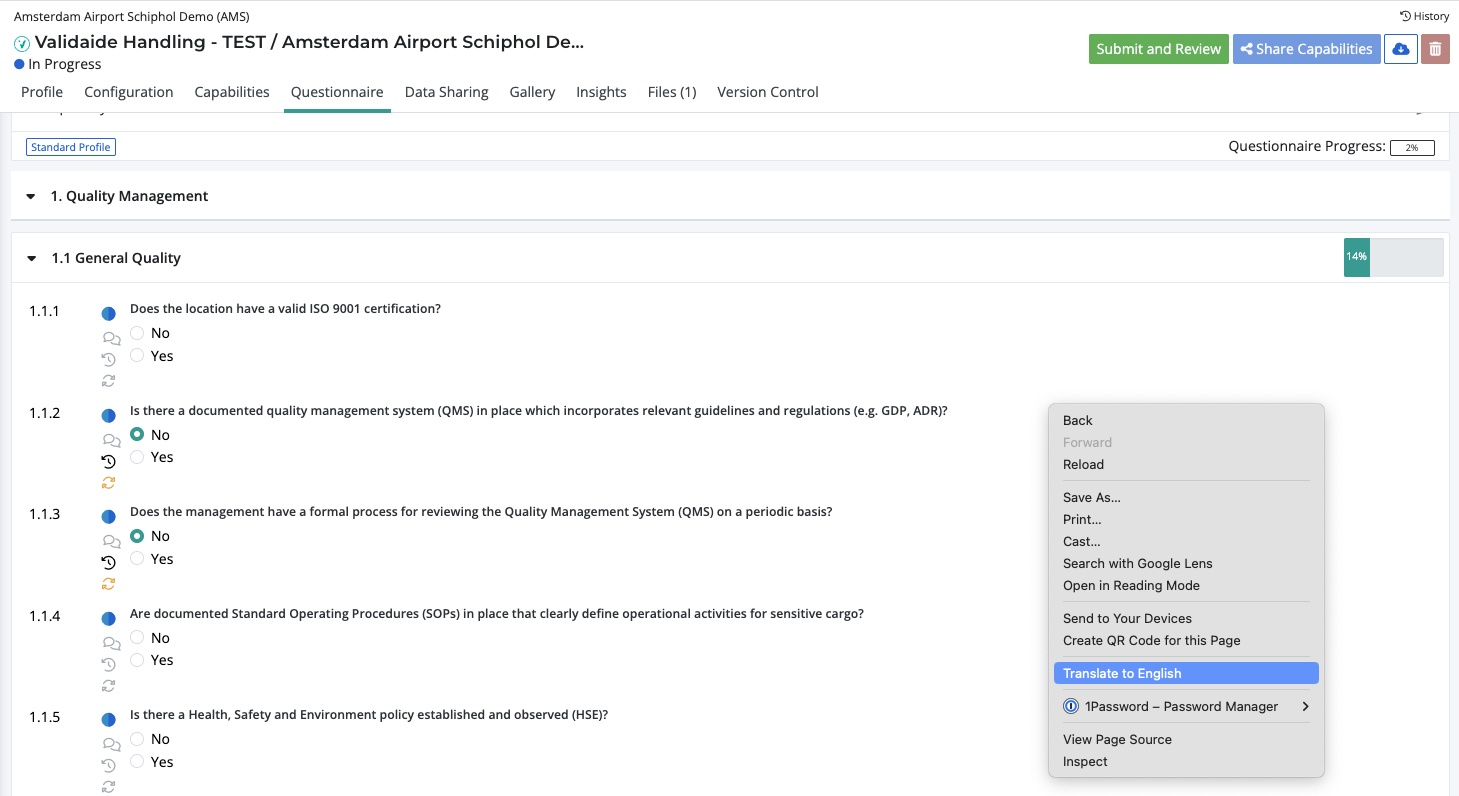The image size is (1459, 796).
Task: Open comments icon for question 1.1.1
Action: tap(112, 338)
